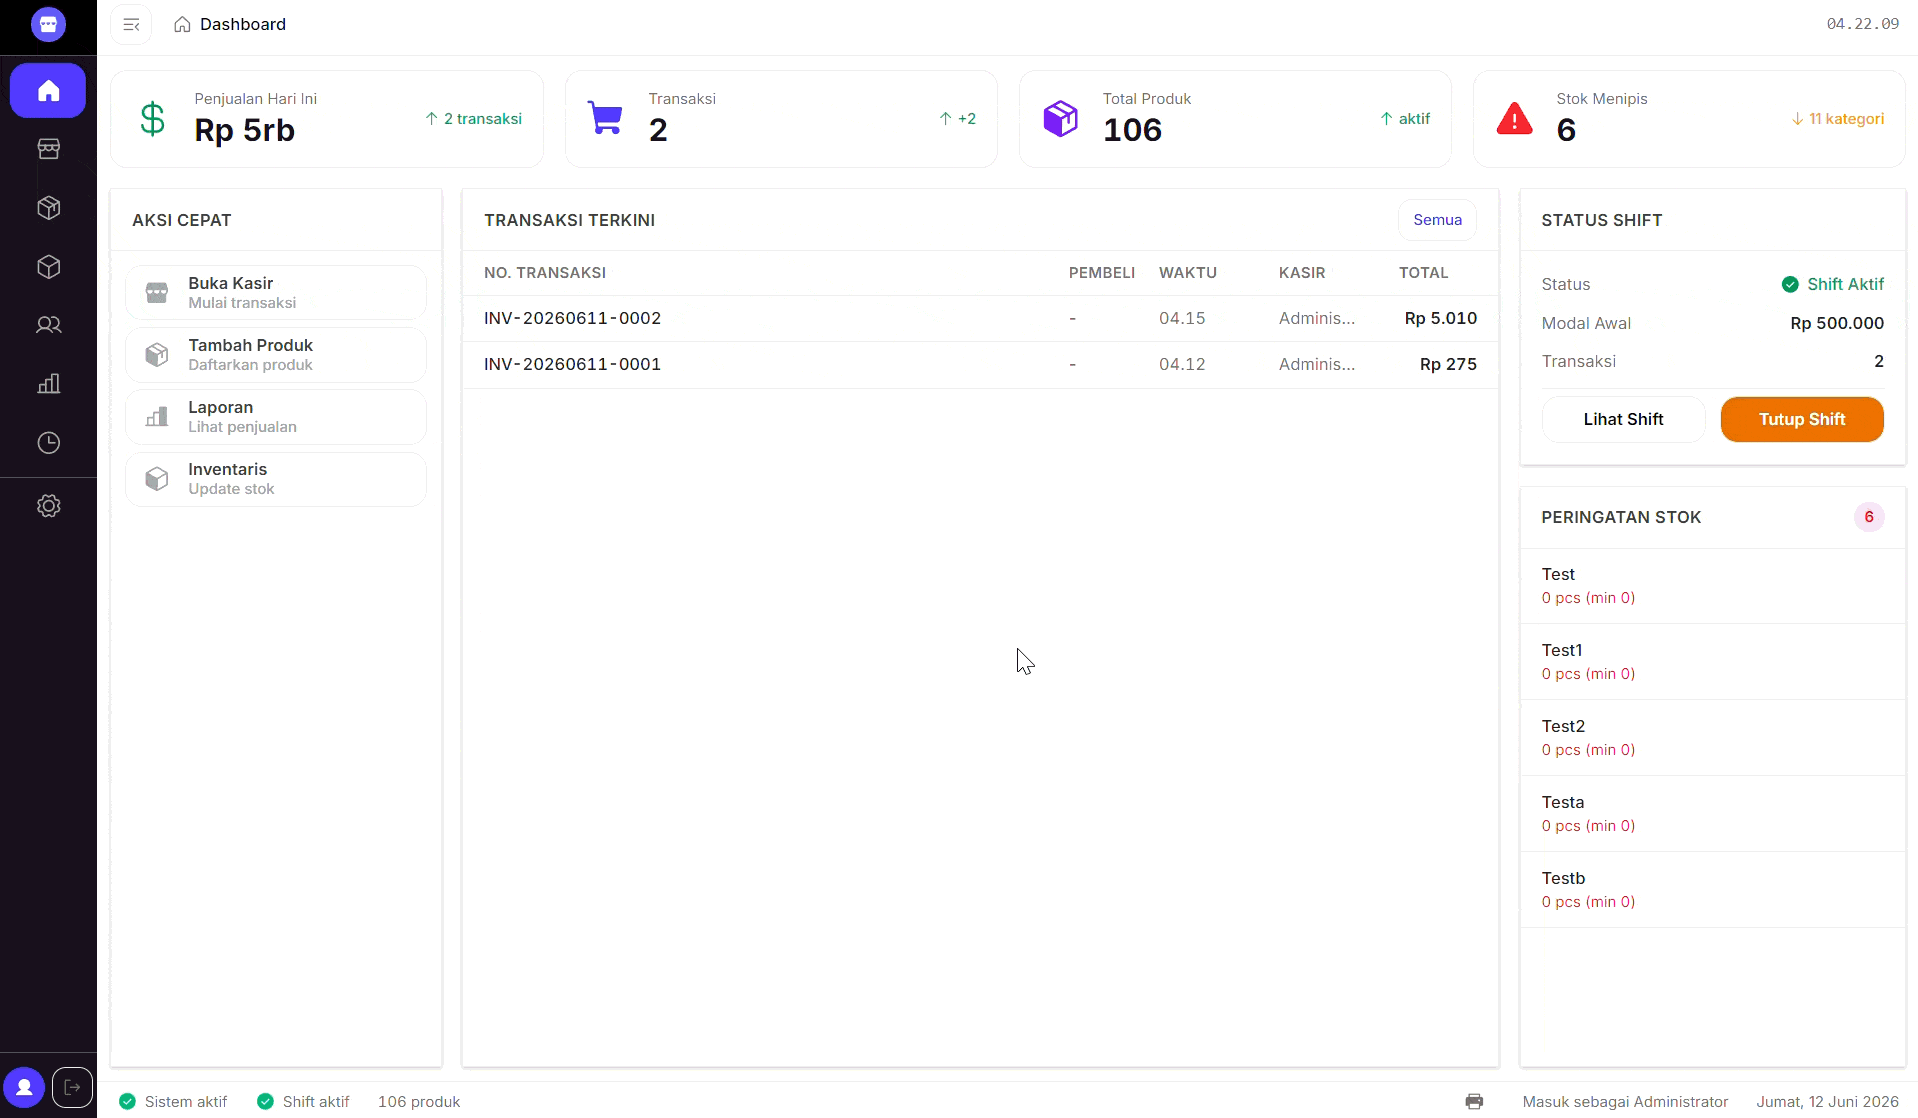The width and height of the screenshot is (1918, 1118).
Task: Open the reports bar chart icon in sidebar
Action: click(48, 384)
